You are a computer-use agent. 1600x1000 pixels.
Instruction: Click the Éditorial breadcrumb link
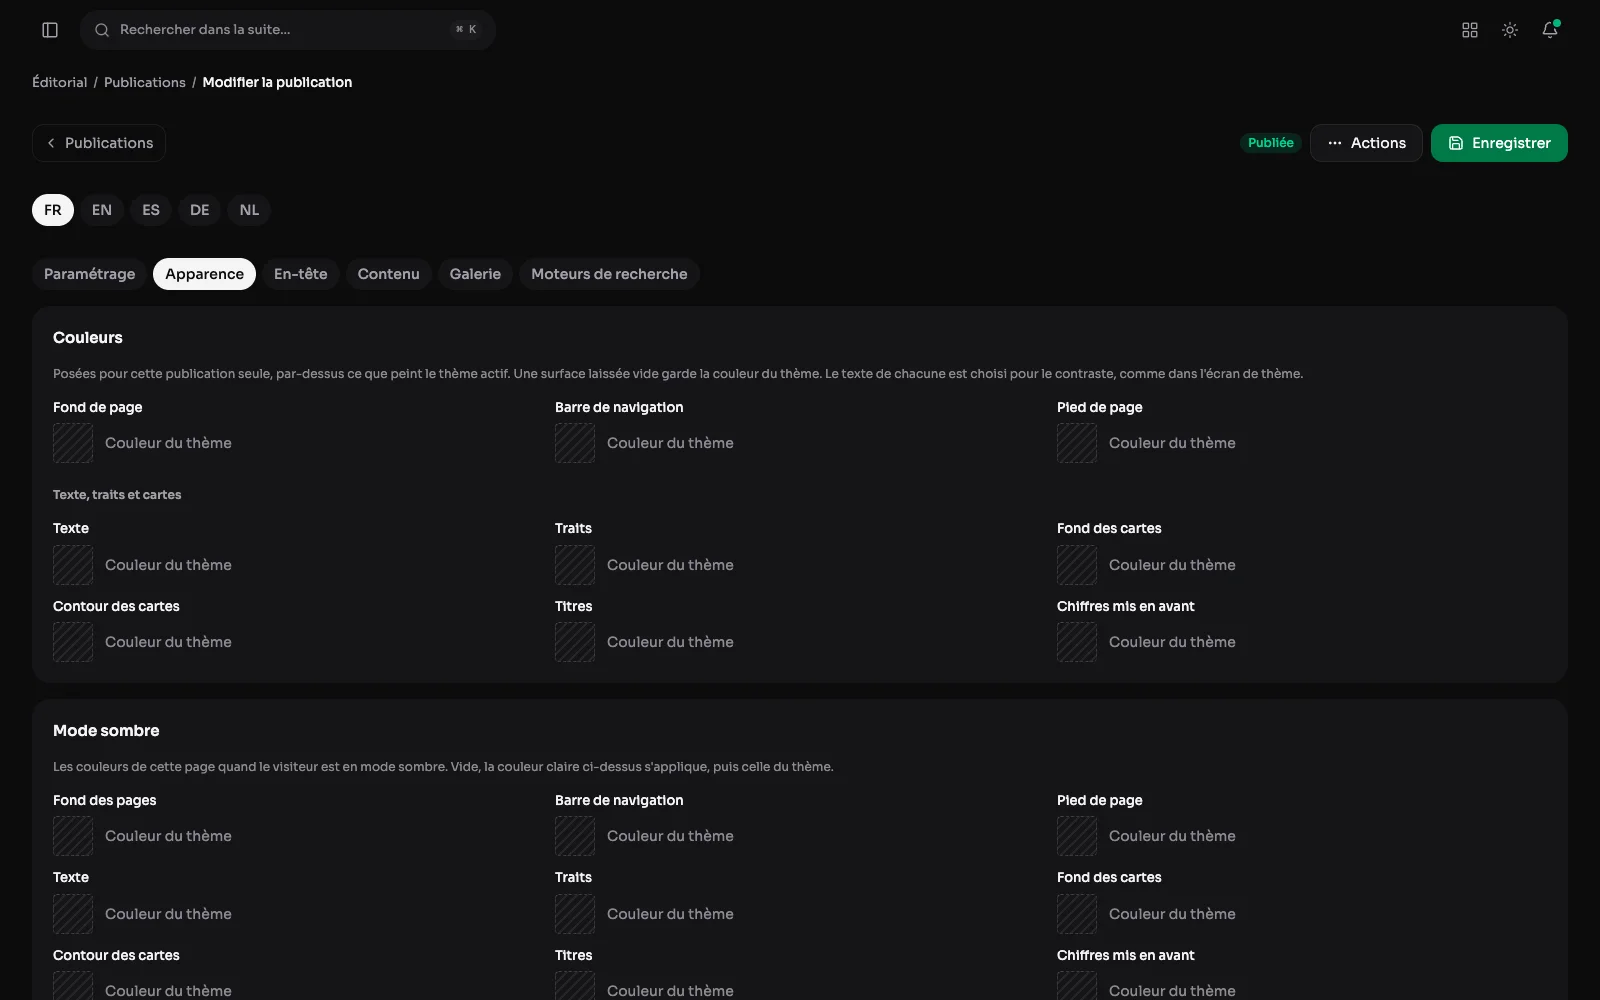pyautogui.click(x=60, y=82)
